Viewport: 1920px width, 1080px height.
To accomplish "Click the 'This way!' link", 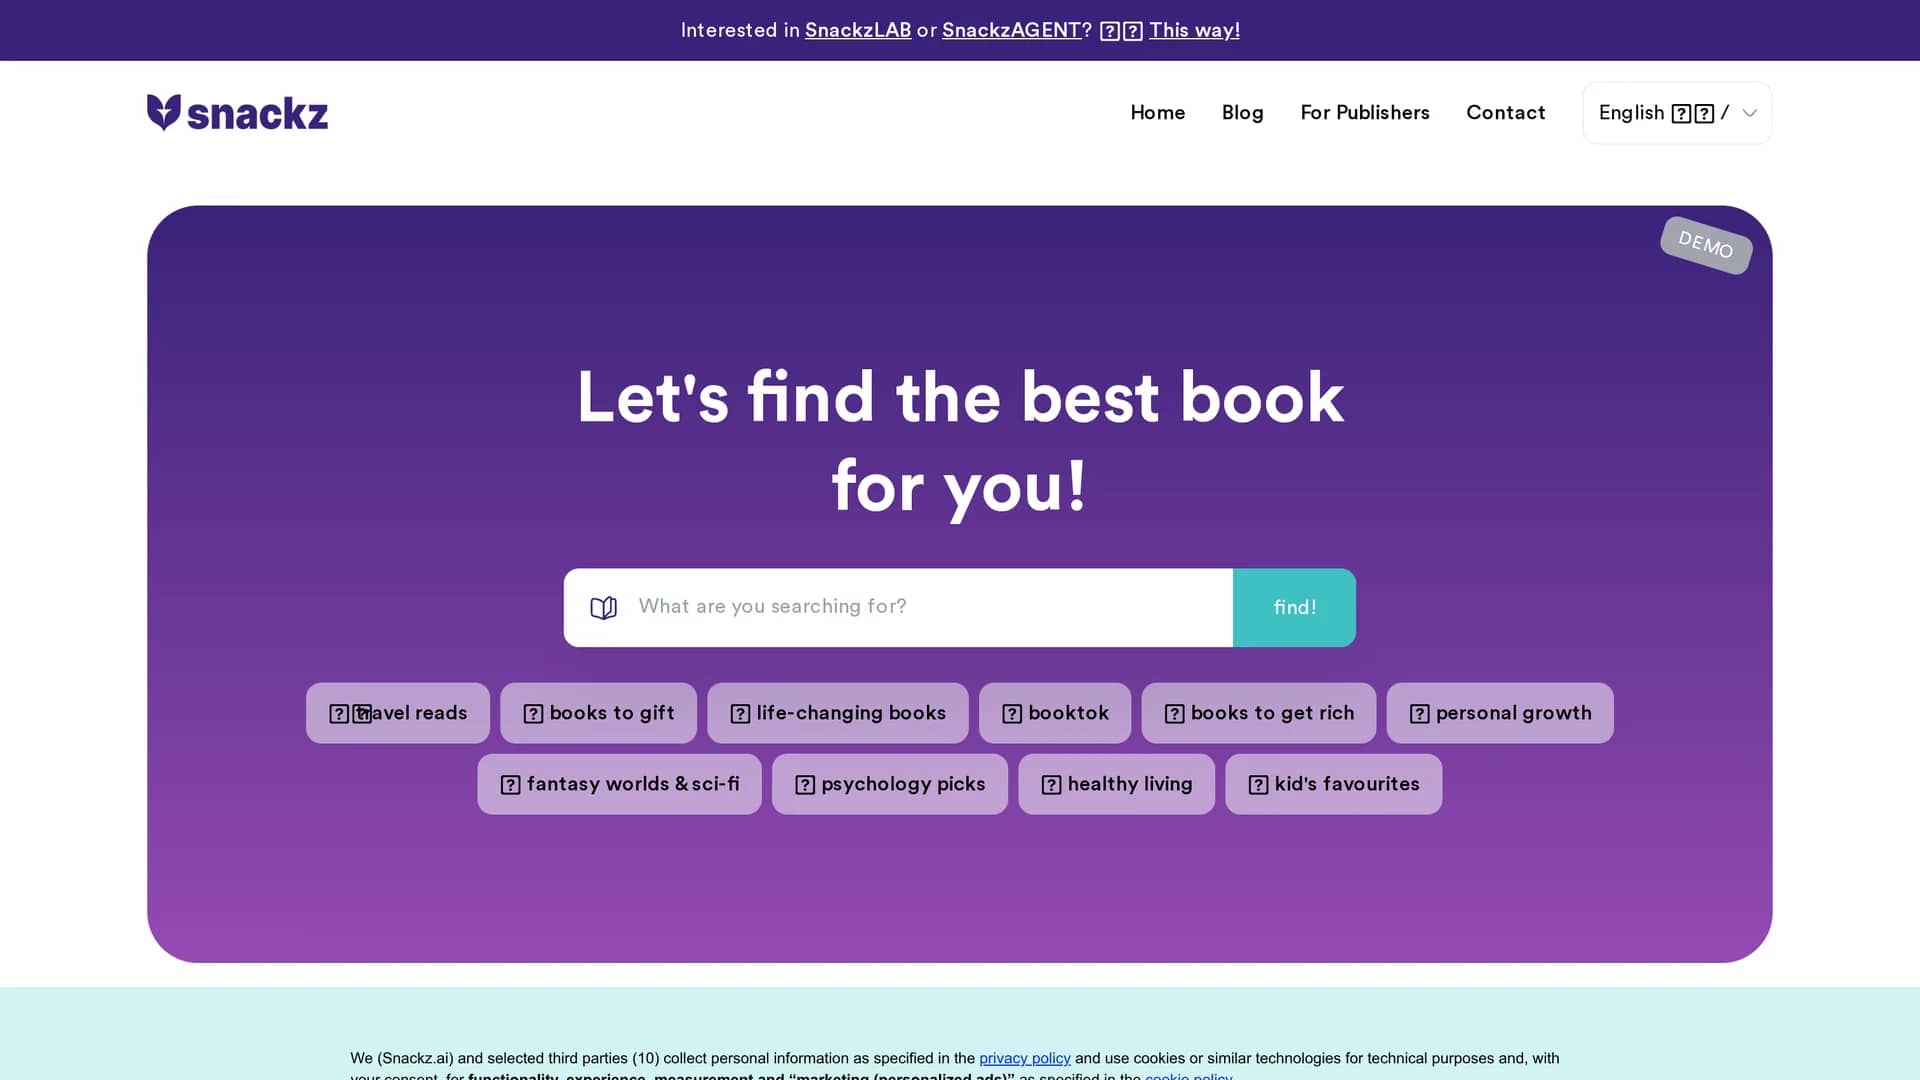I will coord(1194,30).
